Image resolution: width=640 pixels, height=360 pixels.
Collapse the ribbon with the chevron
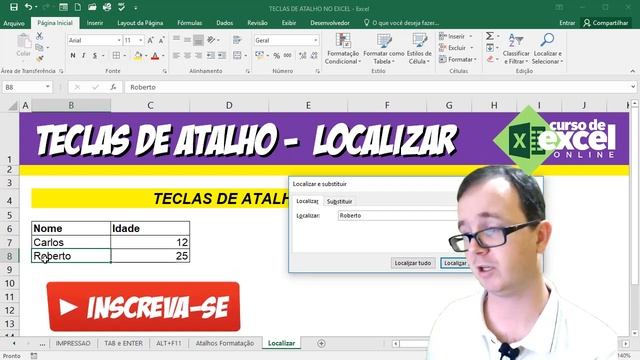point(632,71)
